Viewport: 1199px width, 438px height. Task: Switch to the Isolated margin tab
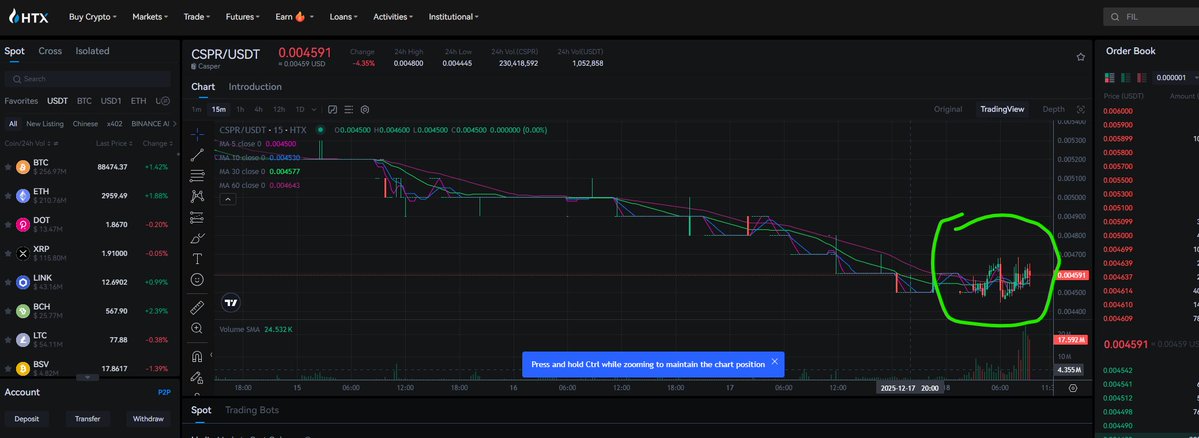point(93,51)
